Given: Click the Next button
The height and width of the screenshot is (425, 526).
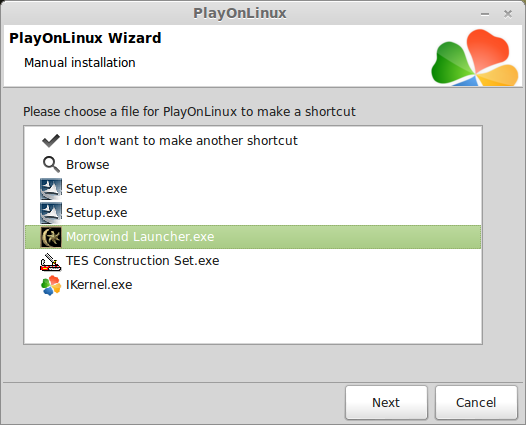Looking at the screenshot, I should (386, 402).
